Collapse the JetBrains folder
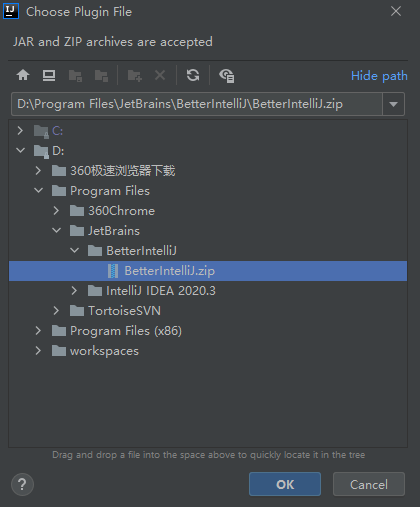420x507 pixels. (x=57, y=231)
